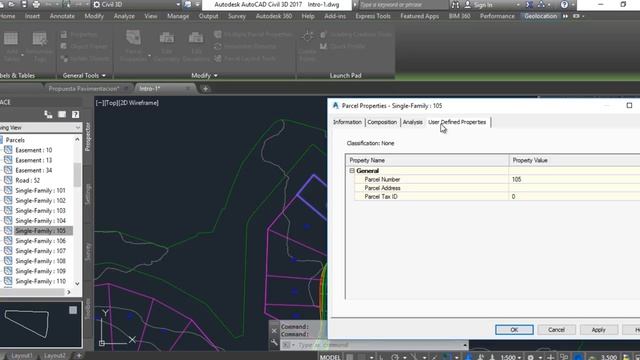Click the Toolspace help question icon

point(76,115)
